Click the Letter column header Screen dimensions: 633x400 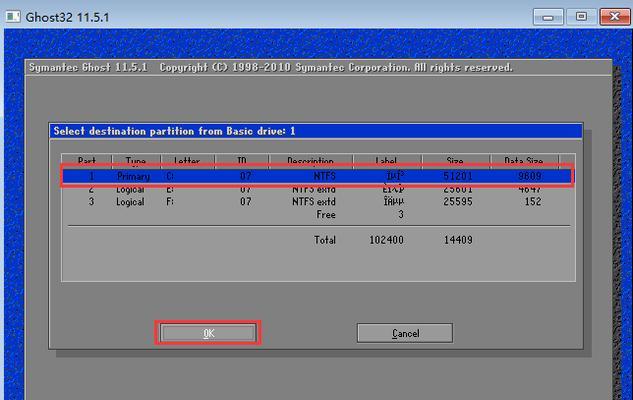(x=187, y=160)
